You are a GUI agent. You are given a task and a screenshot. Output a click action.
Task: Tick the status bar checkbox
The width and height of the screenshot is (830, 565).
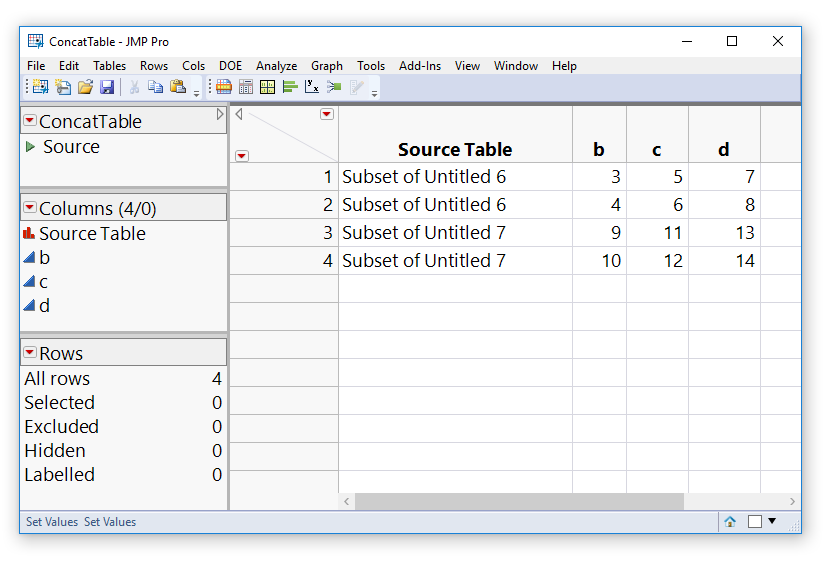click(x=755, y=522)
